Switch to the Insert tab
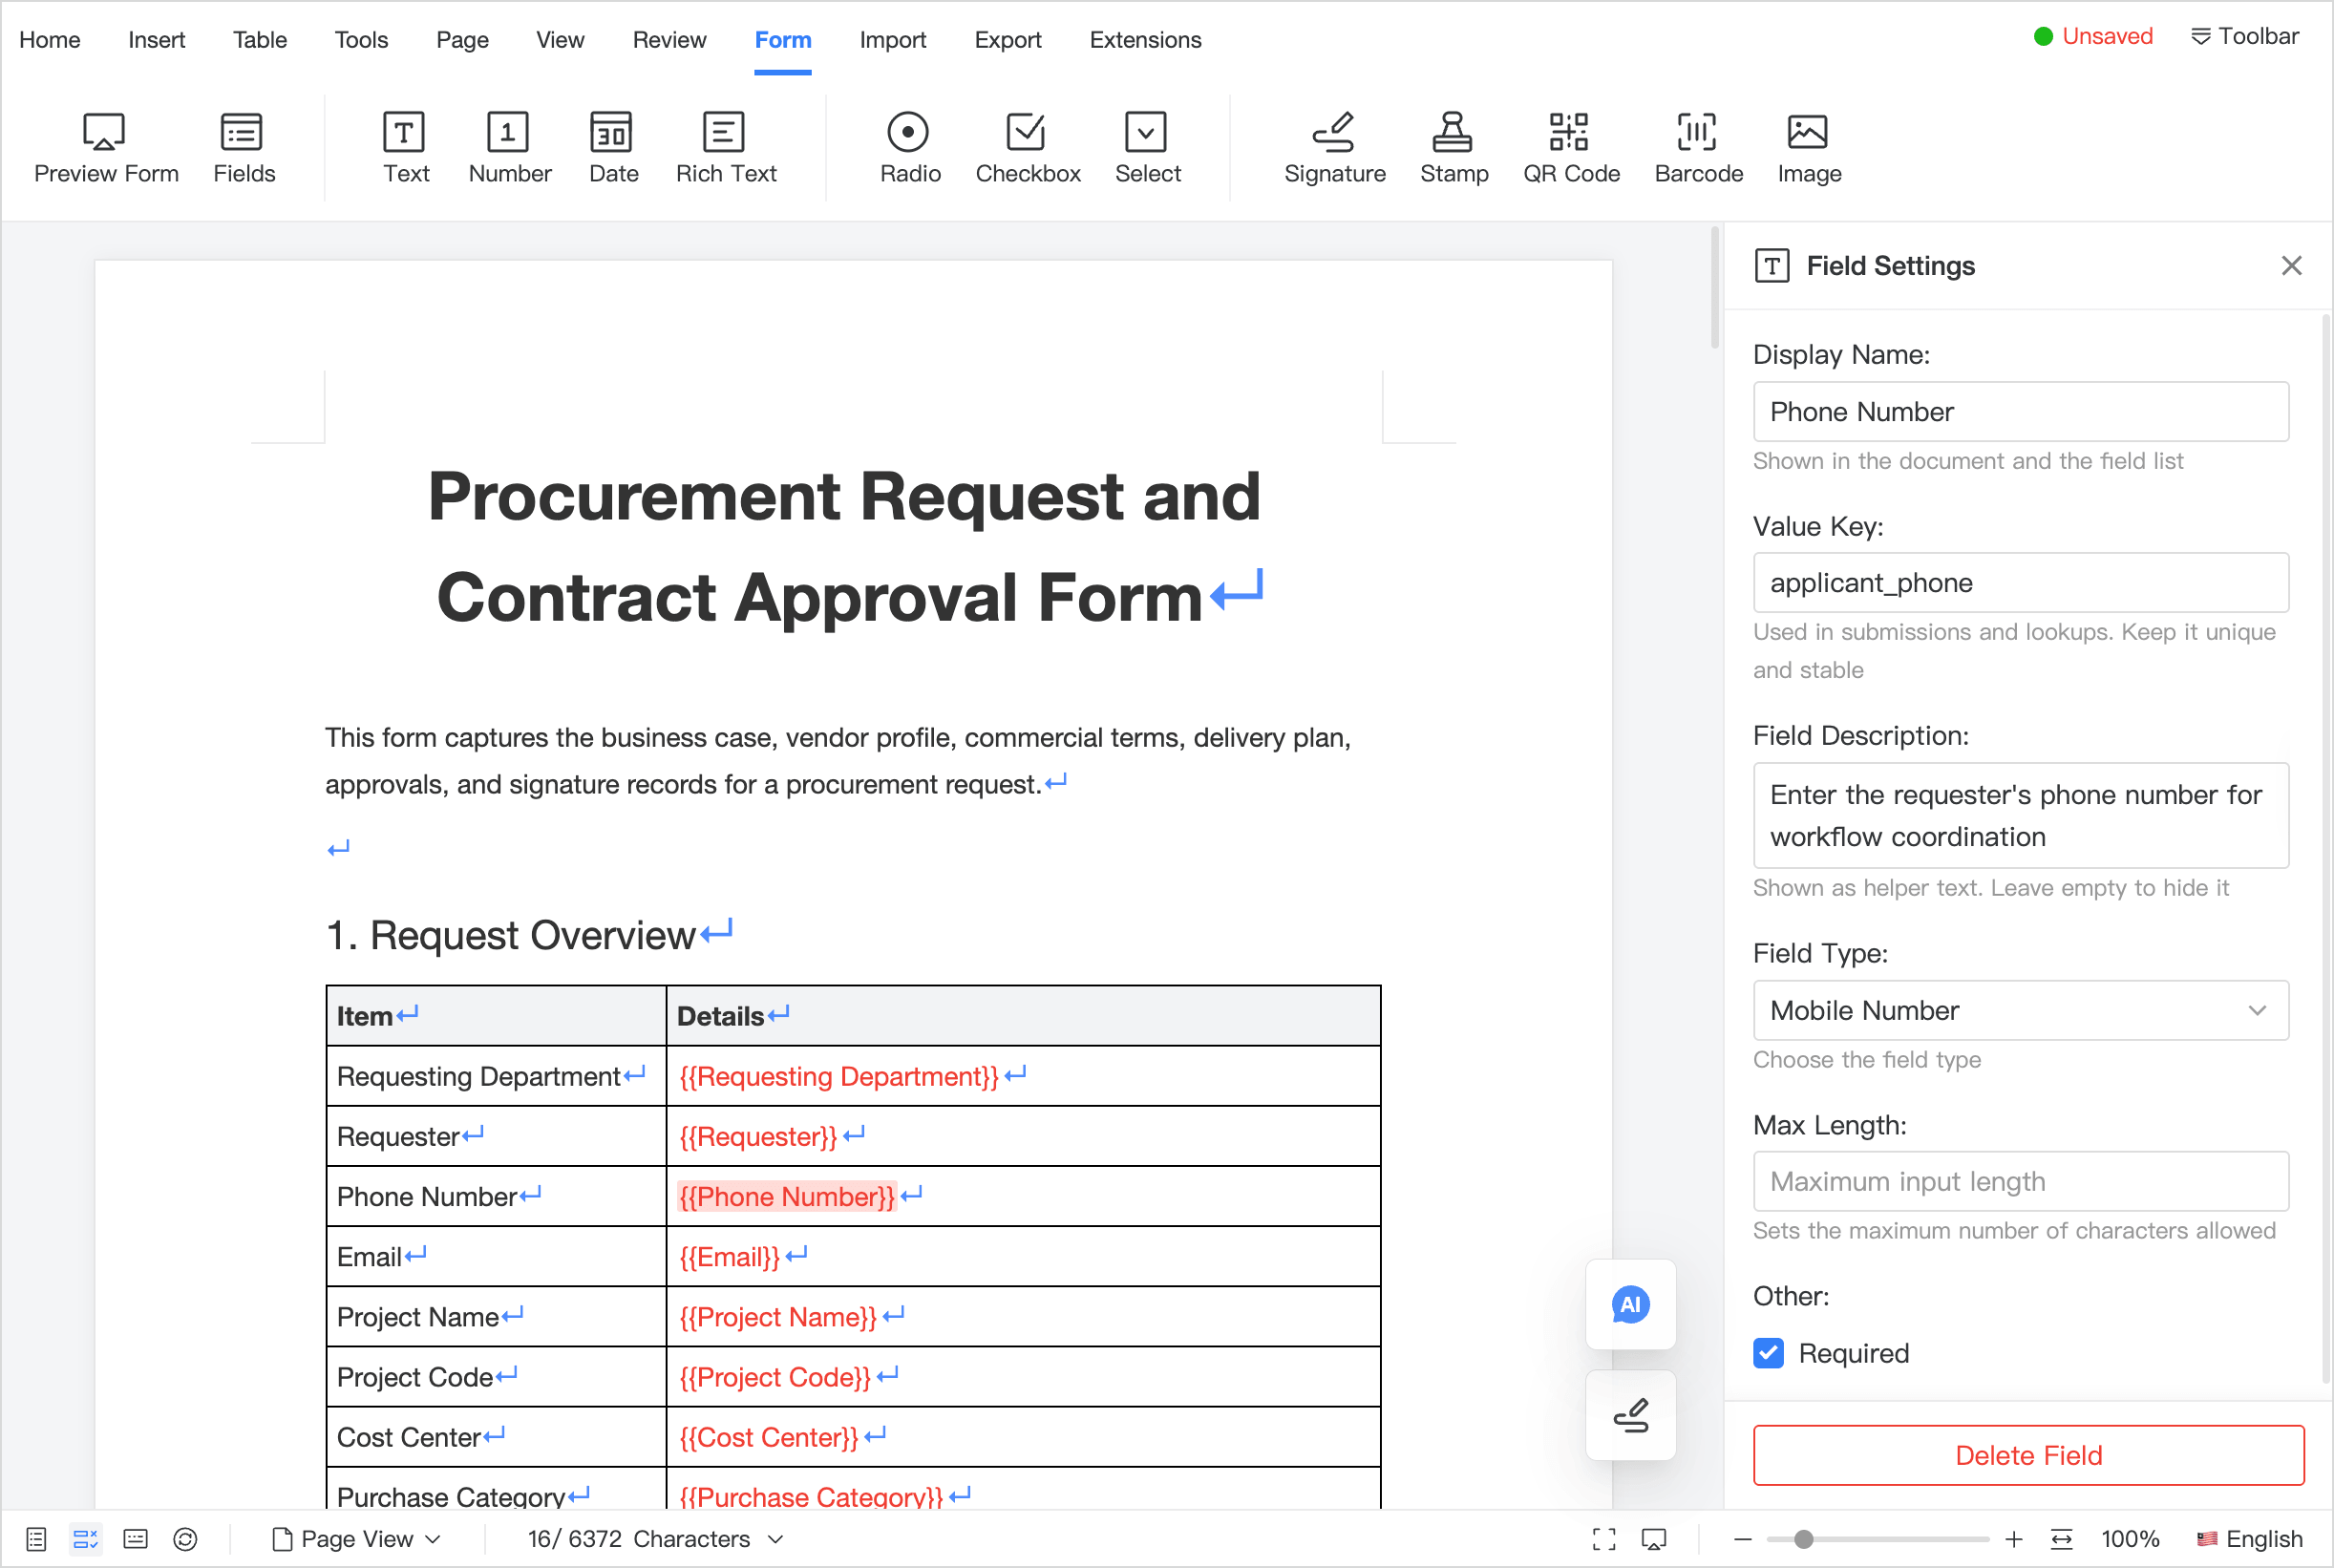 [156, 40]
